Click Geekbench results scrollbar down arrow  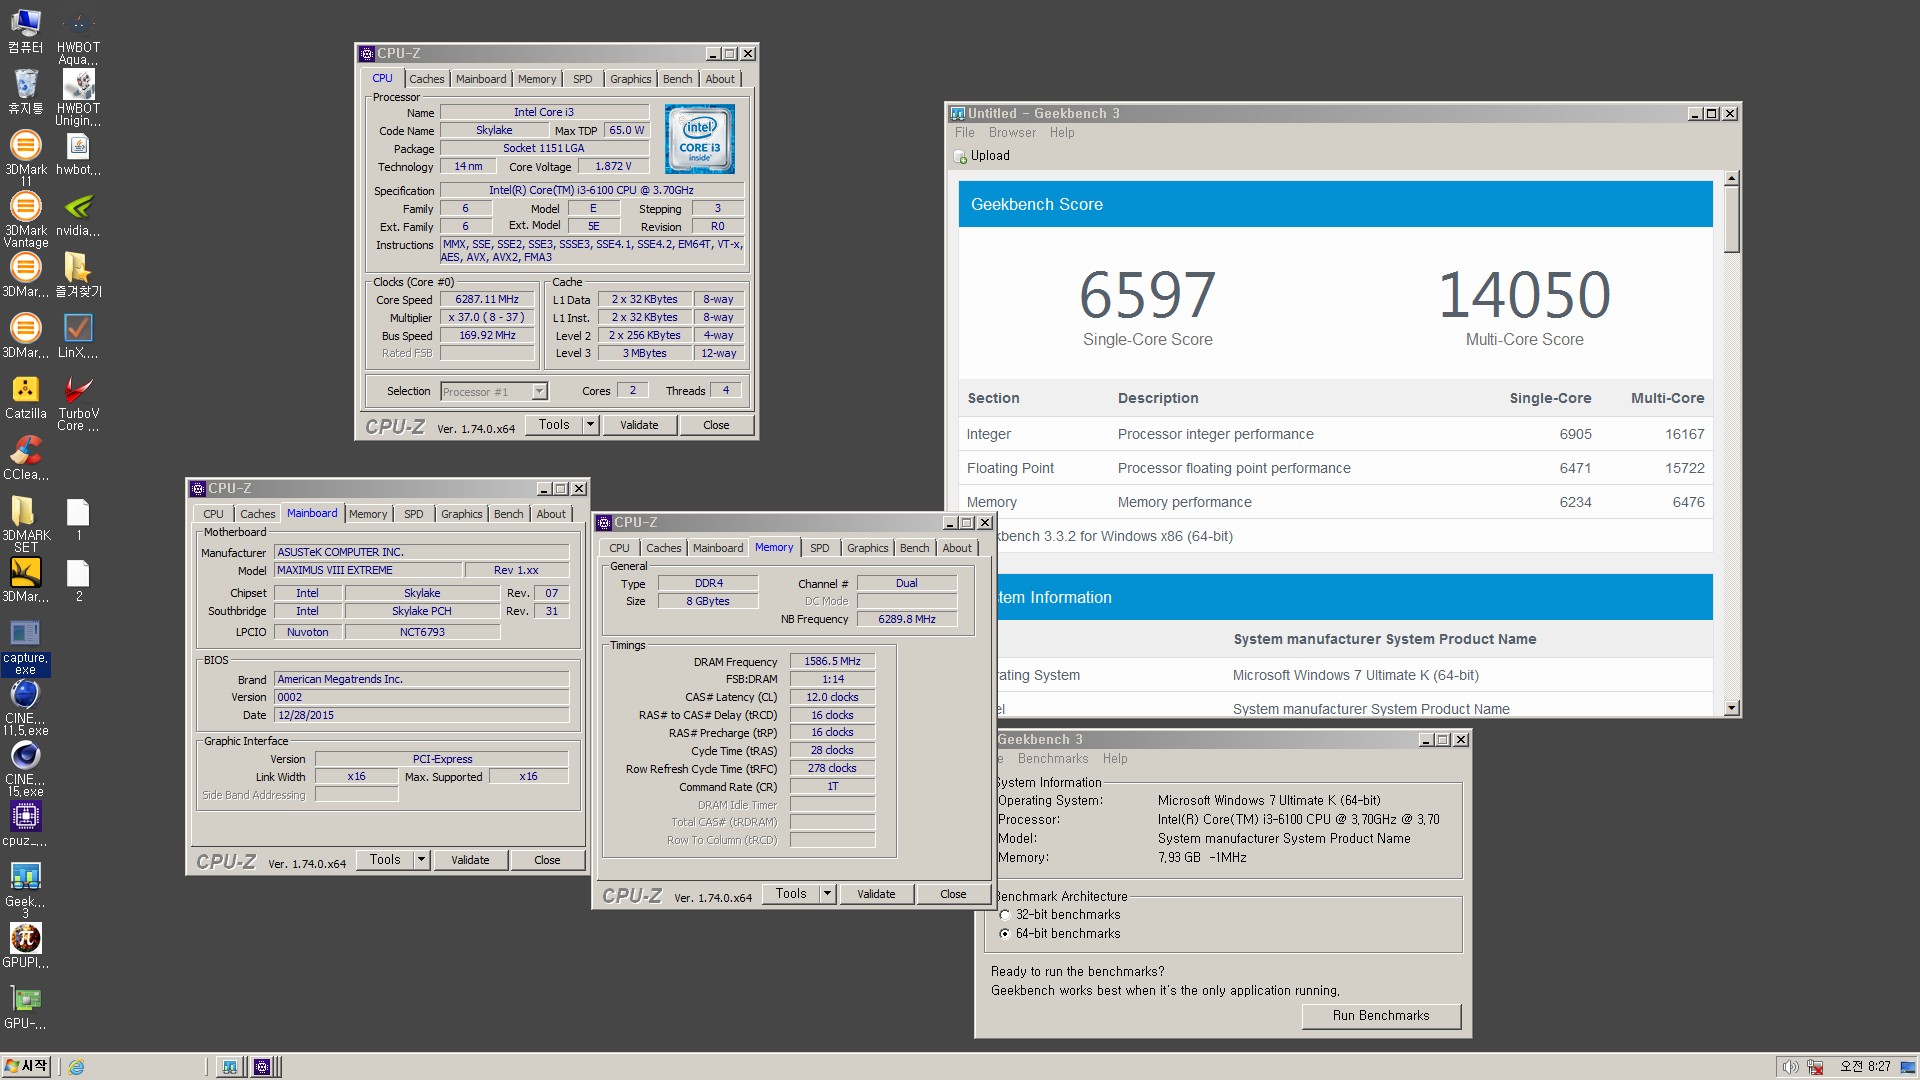(x=1731, y=708)
